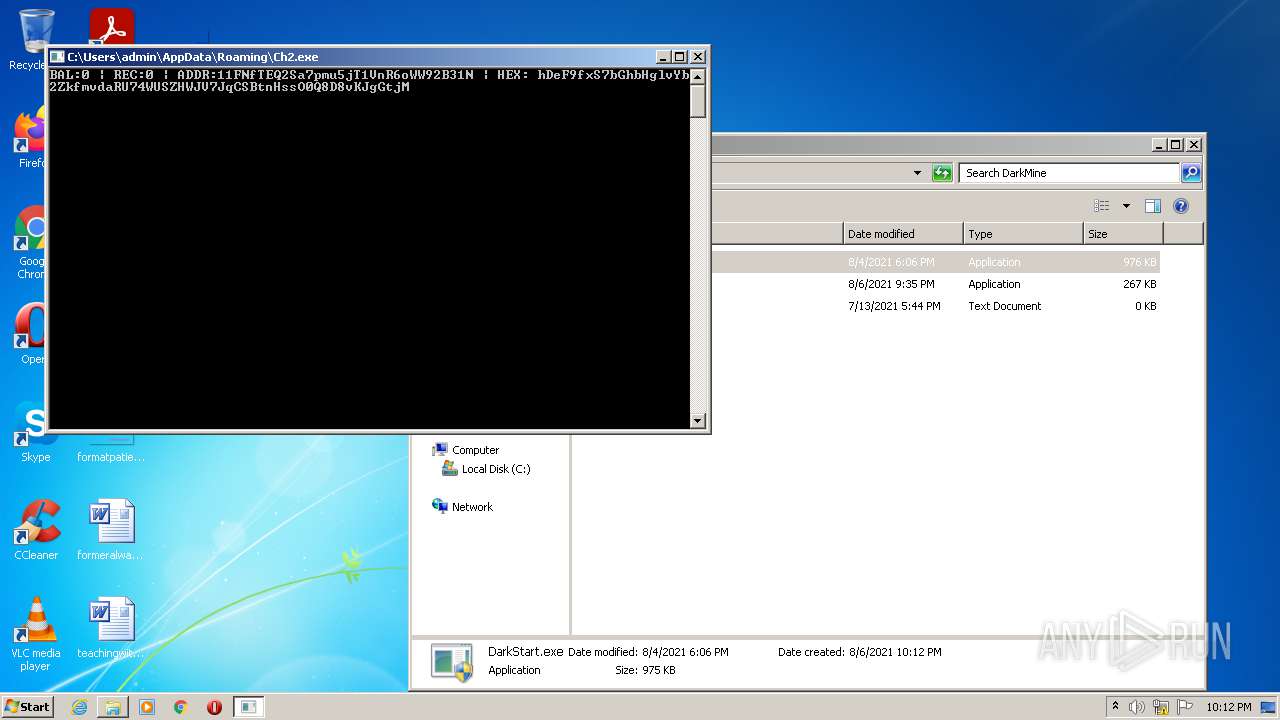This screenshot has height=720, width=1280.
Task: Select Local Disk (C:) in navigation pane
Action: point(496,469)
